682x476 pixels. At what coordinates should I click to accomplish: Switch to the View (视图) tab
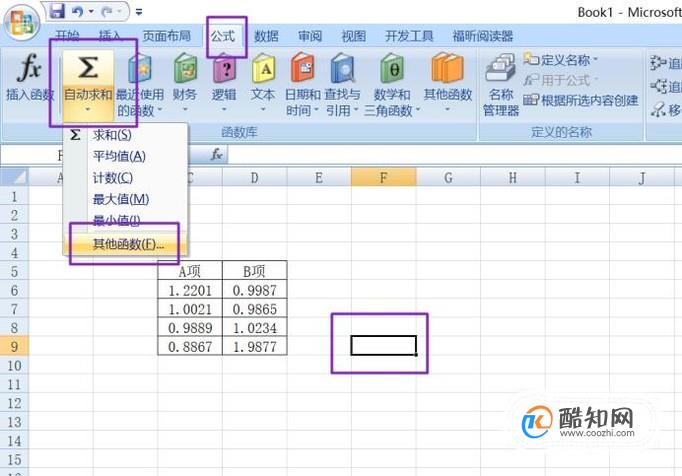[353, 36]
